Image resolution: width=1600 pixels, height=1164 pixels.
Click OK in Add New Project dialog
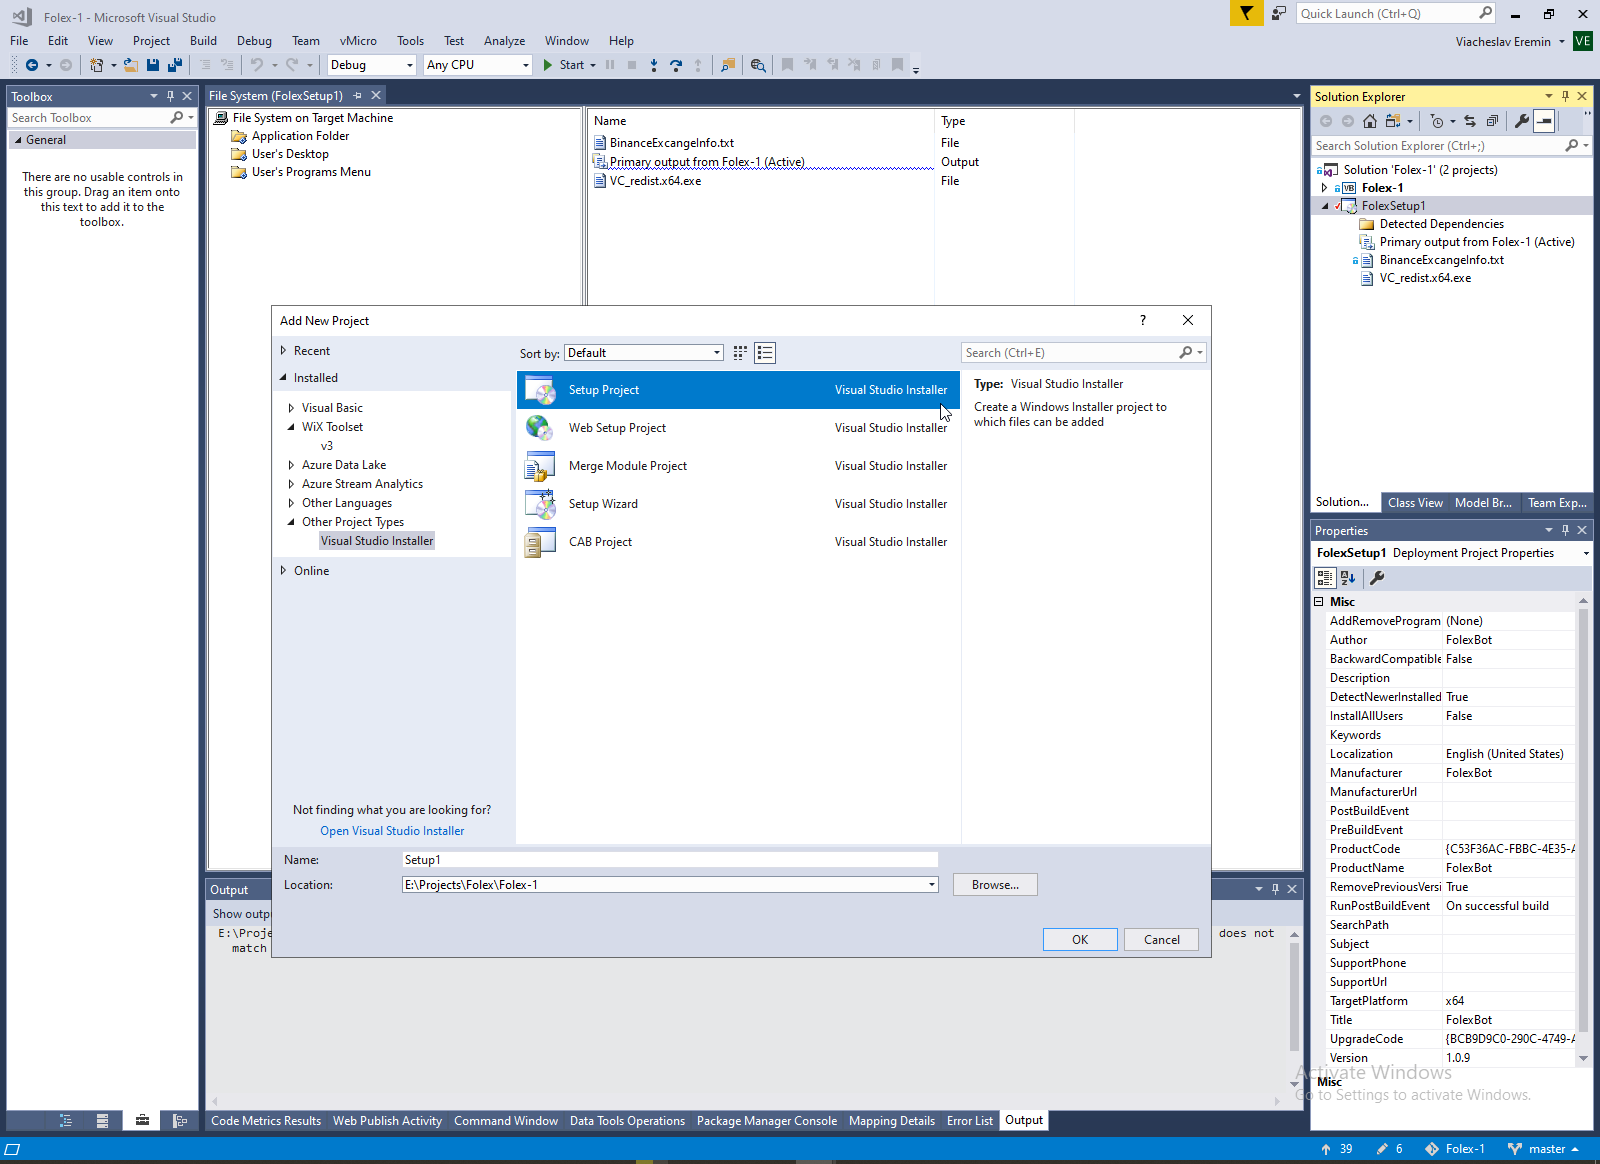coord(1080,940)
